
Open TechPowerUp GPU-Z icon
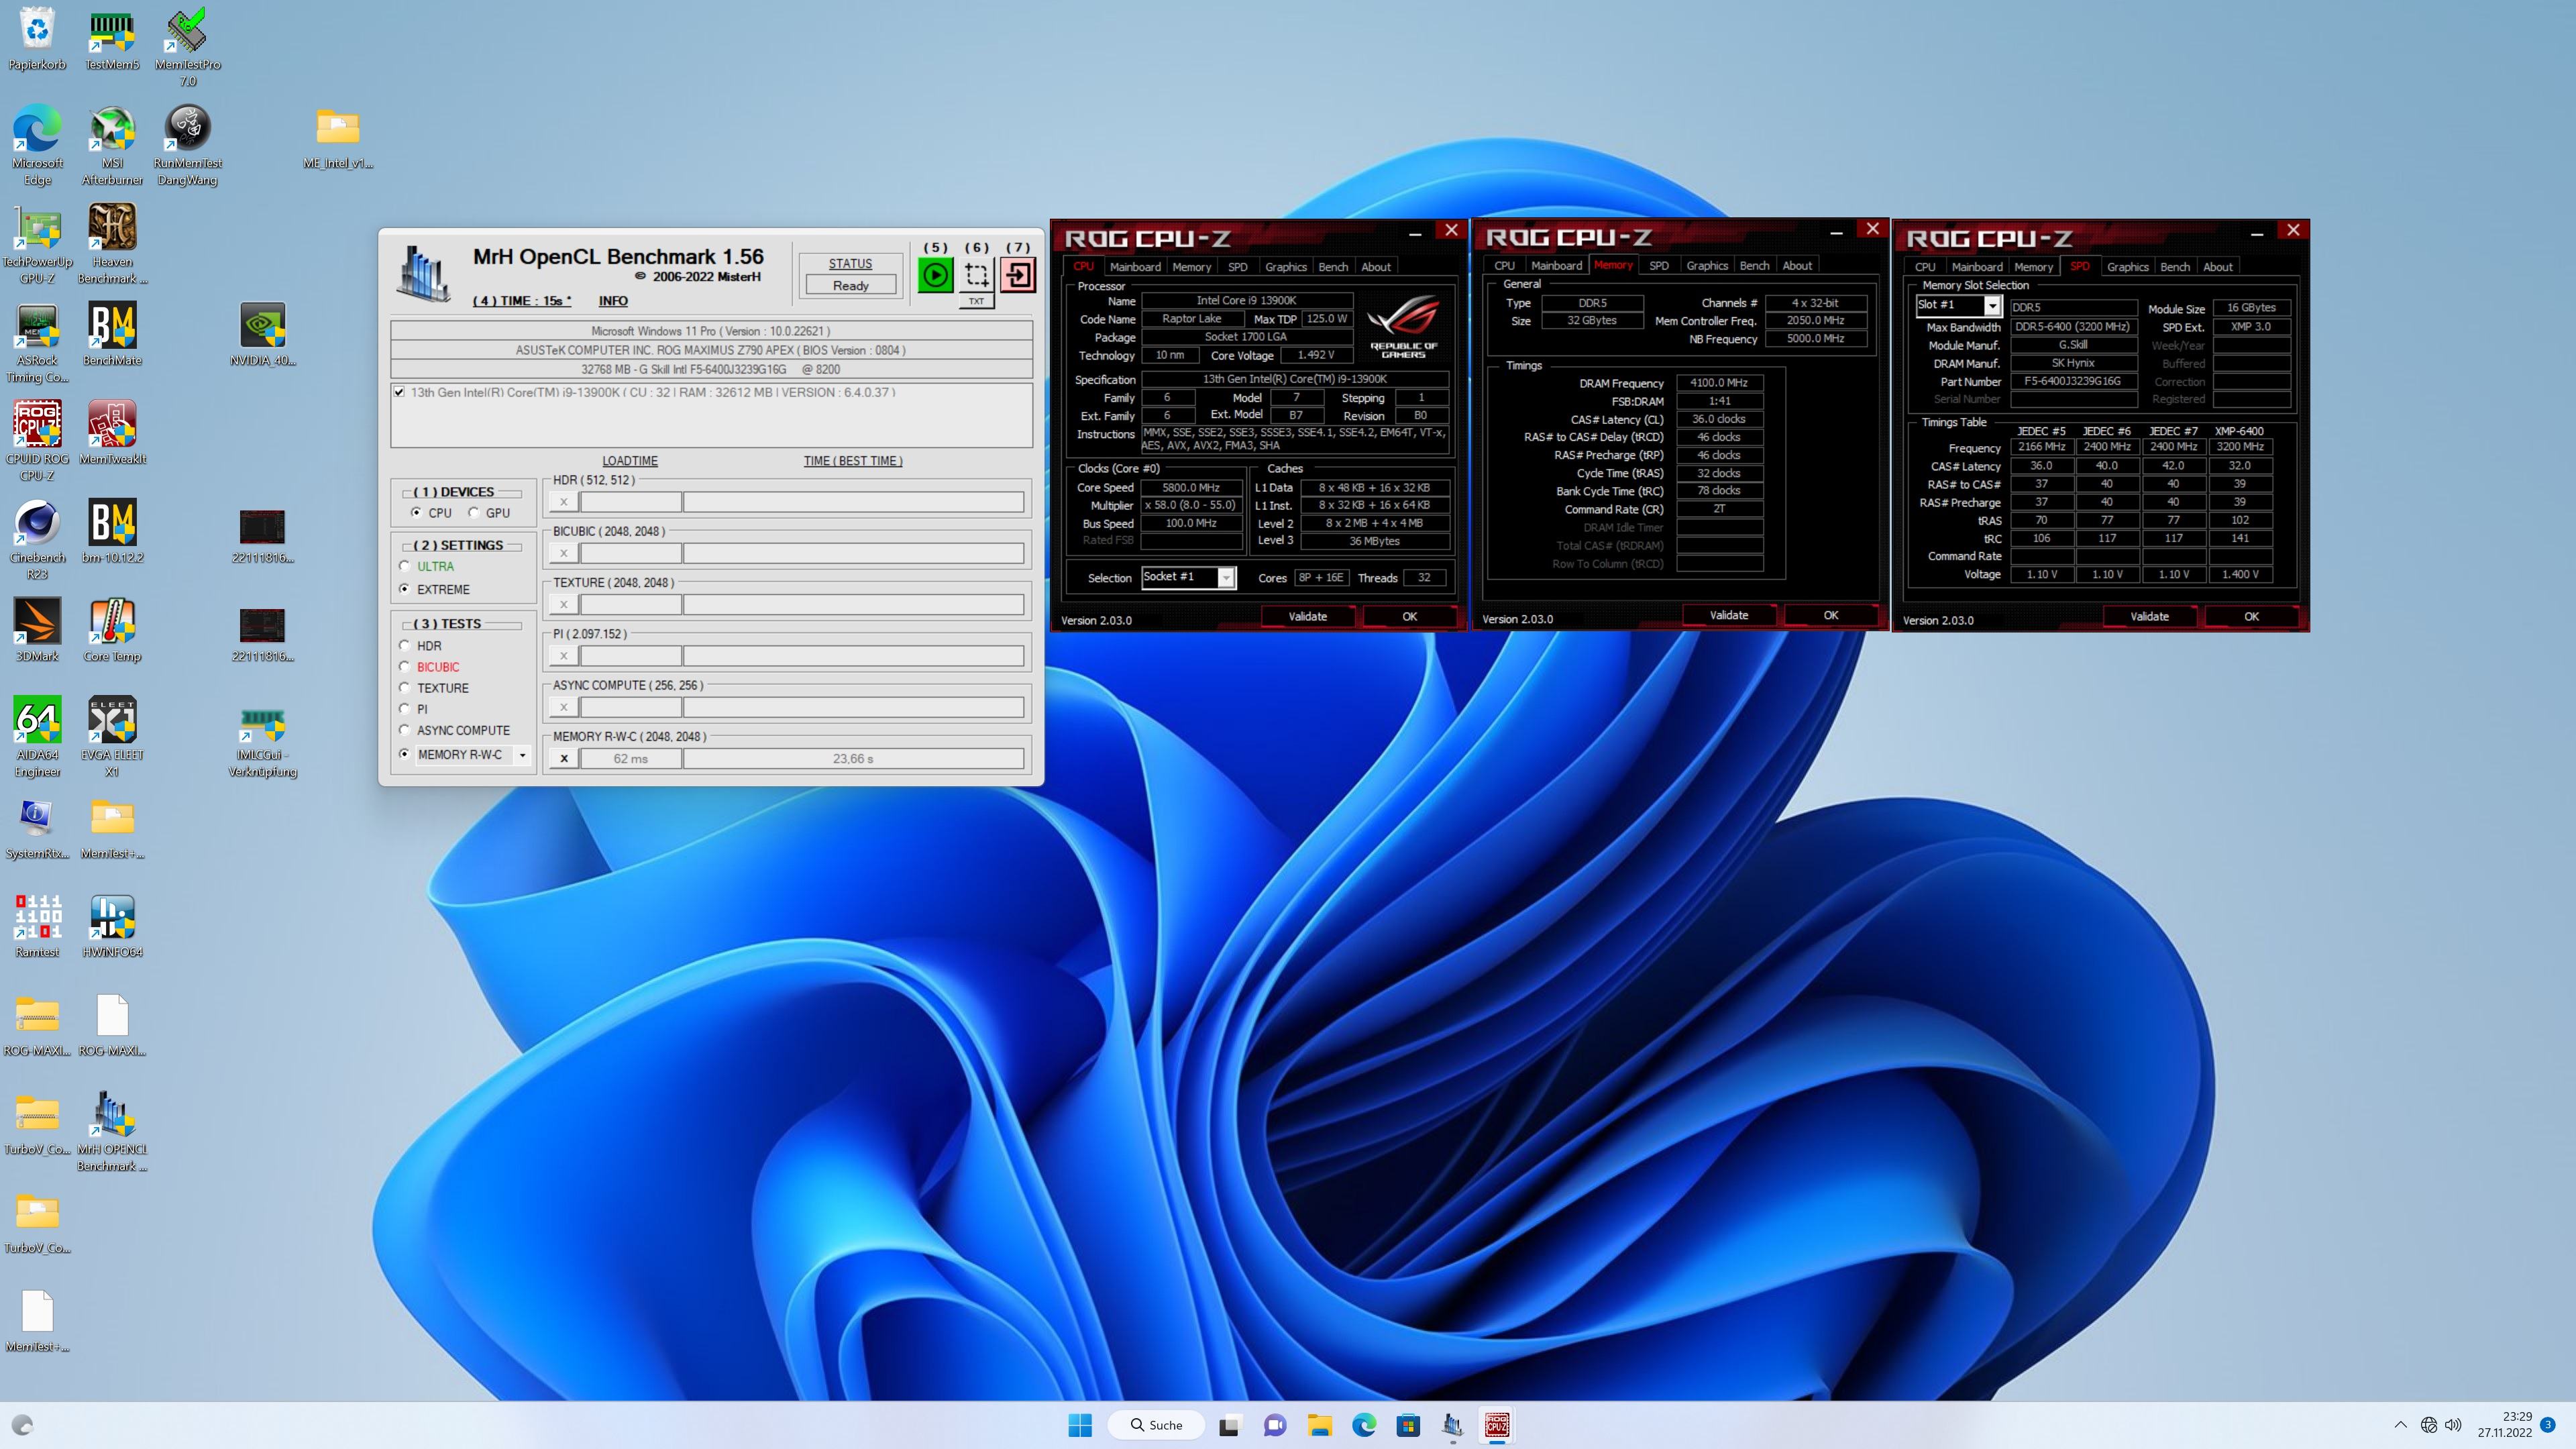pyautogui.click(x=37, y=244)
